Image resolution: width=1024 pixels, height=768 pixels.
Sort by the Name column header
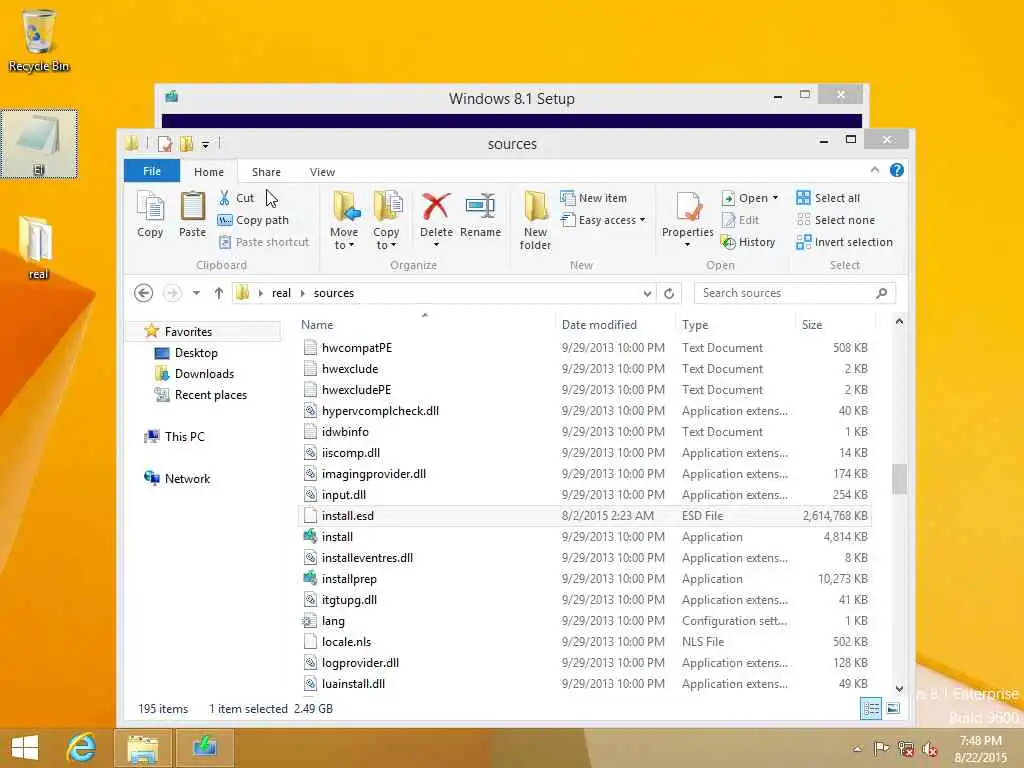pos(424,325)
